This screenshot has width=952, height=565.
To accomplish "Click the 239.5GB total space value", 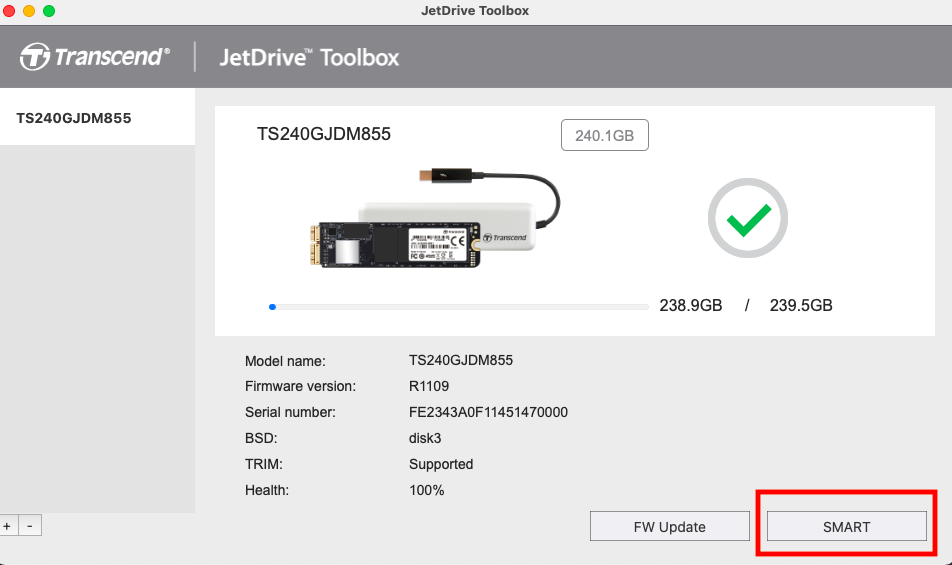I will (801, 305).
